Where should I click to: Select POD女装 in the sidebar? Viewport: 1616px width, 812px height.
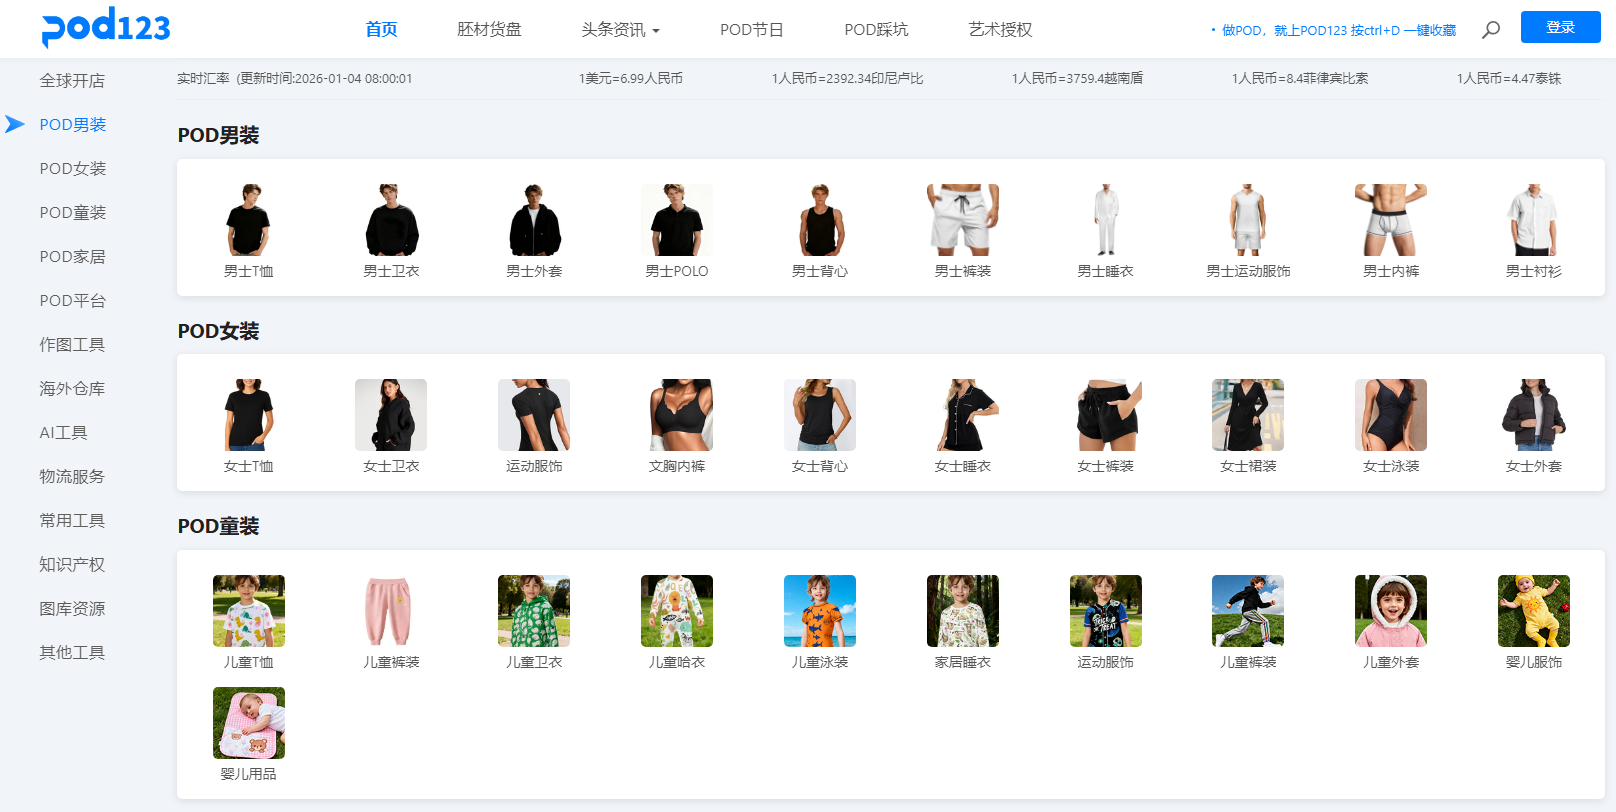72,169
